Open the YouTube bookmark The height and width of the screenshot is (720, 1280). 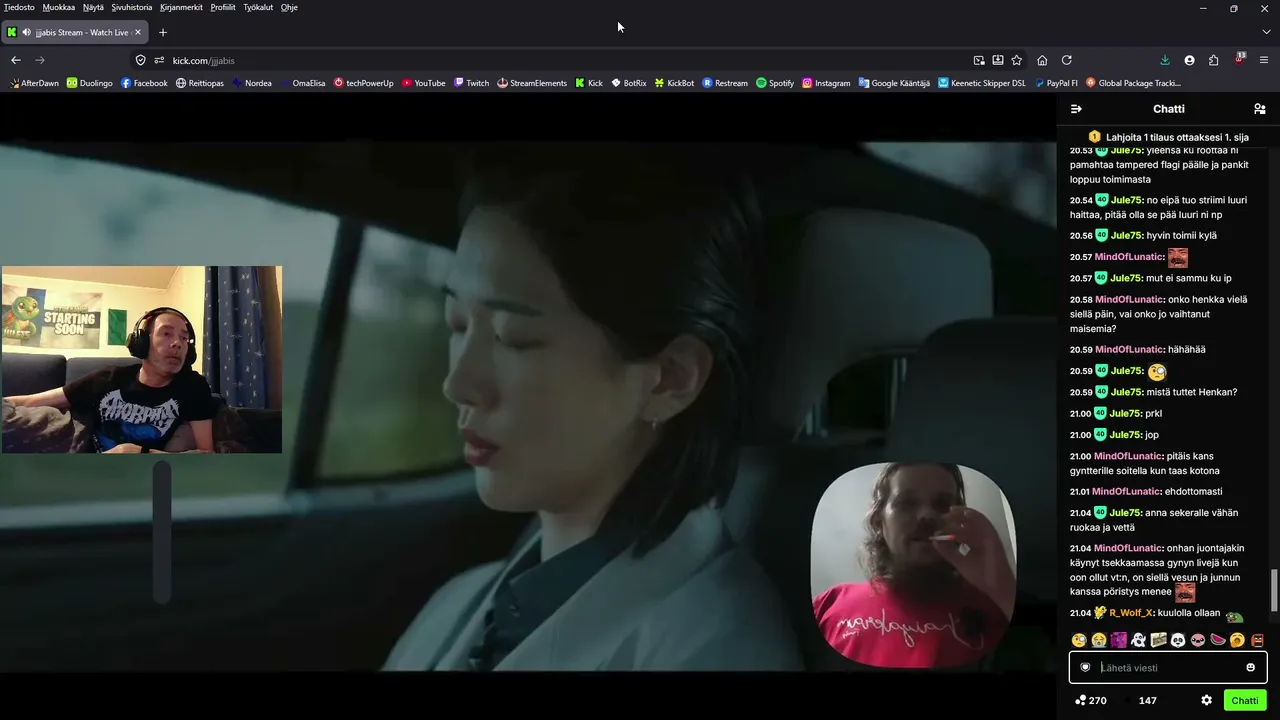(x=424, y=83)
